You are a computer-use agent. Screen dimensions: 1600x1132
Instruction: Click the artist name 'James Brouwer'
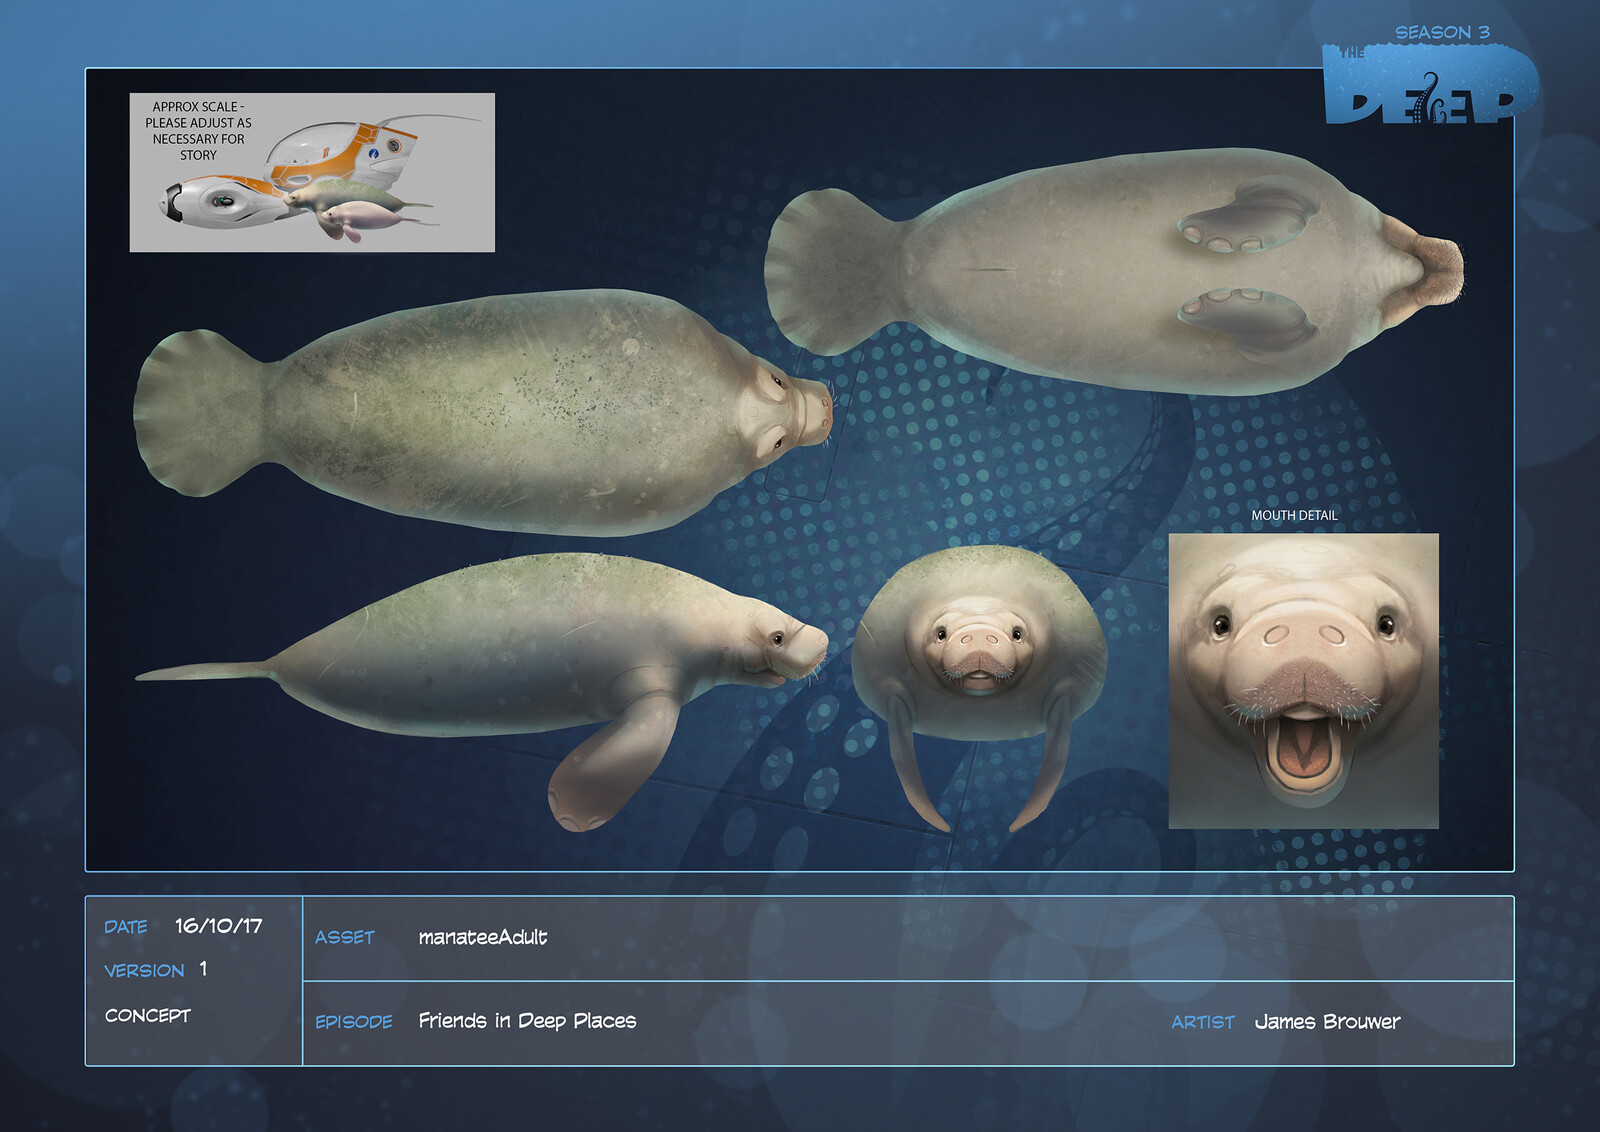1327,1022
